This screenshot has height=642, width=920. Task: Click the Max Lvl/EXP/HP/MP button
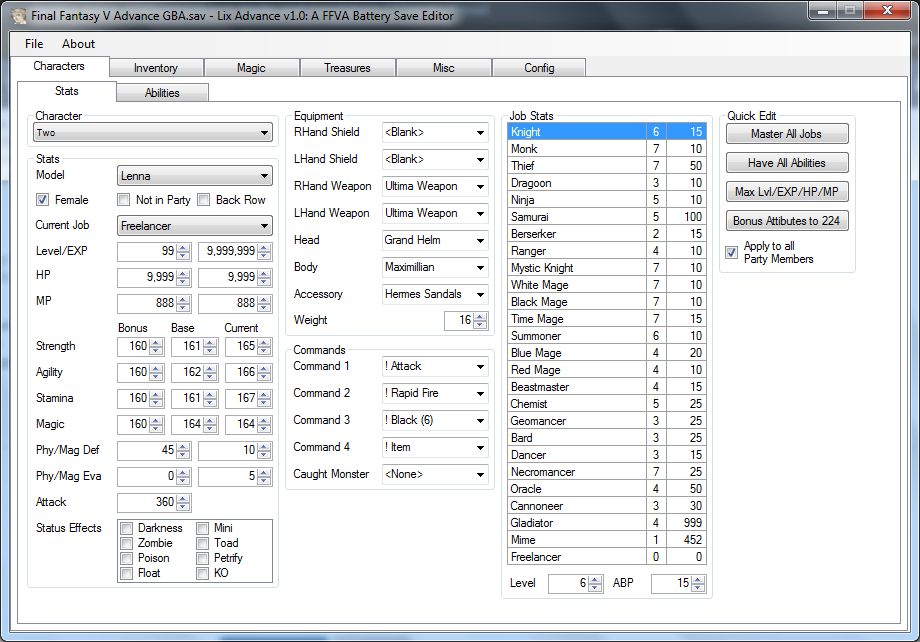[787, 192]
